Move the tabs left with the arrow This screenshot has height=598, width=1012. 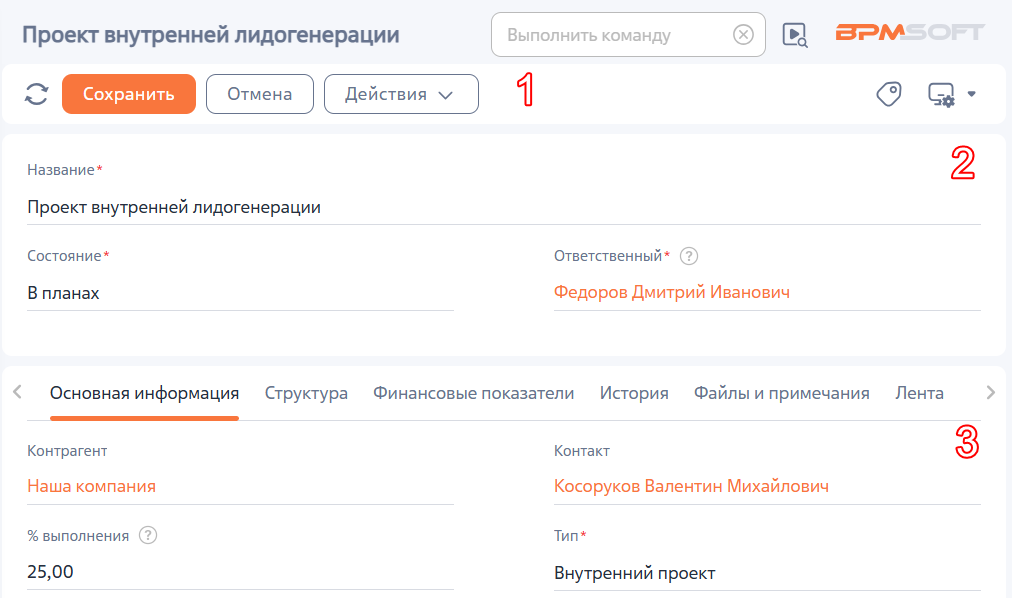pos(17,392)
